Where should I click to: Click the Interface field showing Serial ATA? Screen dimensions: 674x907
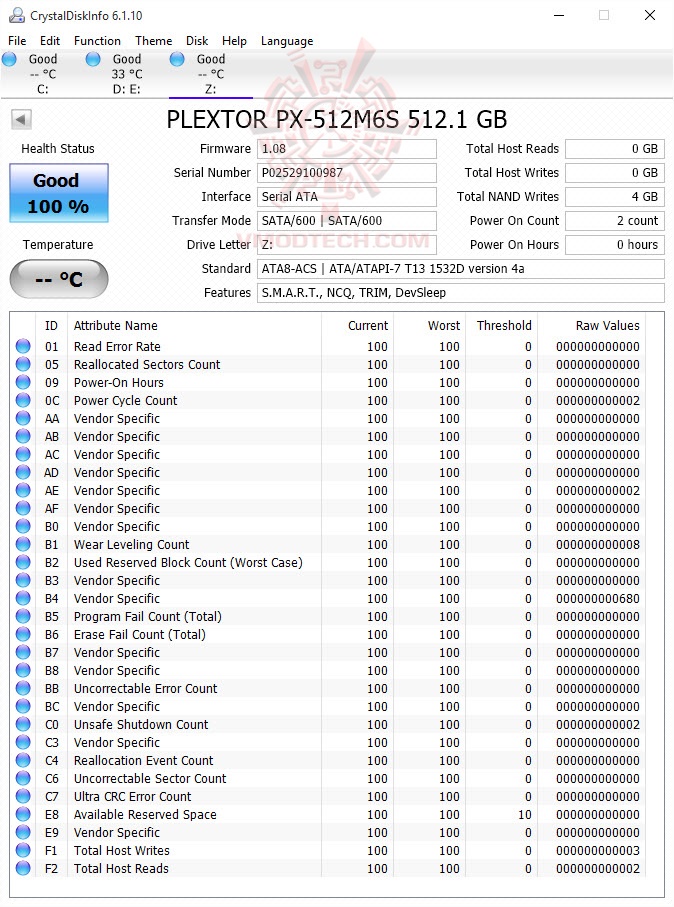[347, 197]
